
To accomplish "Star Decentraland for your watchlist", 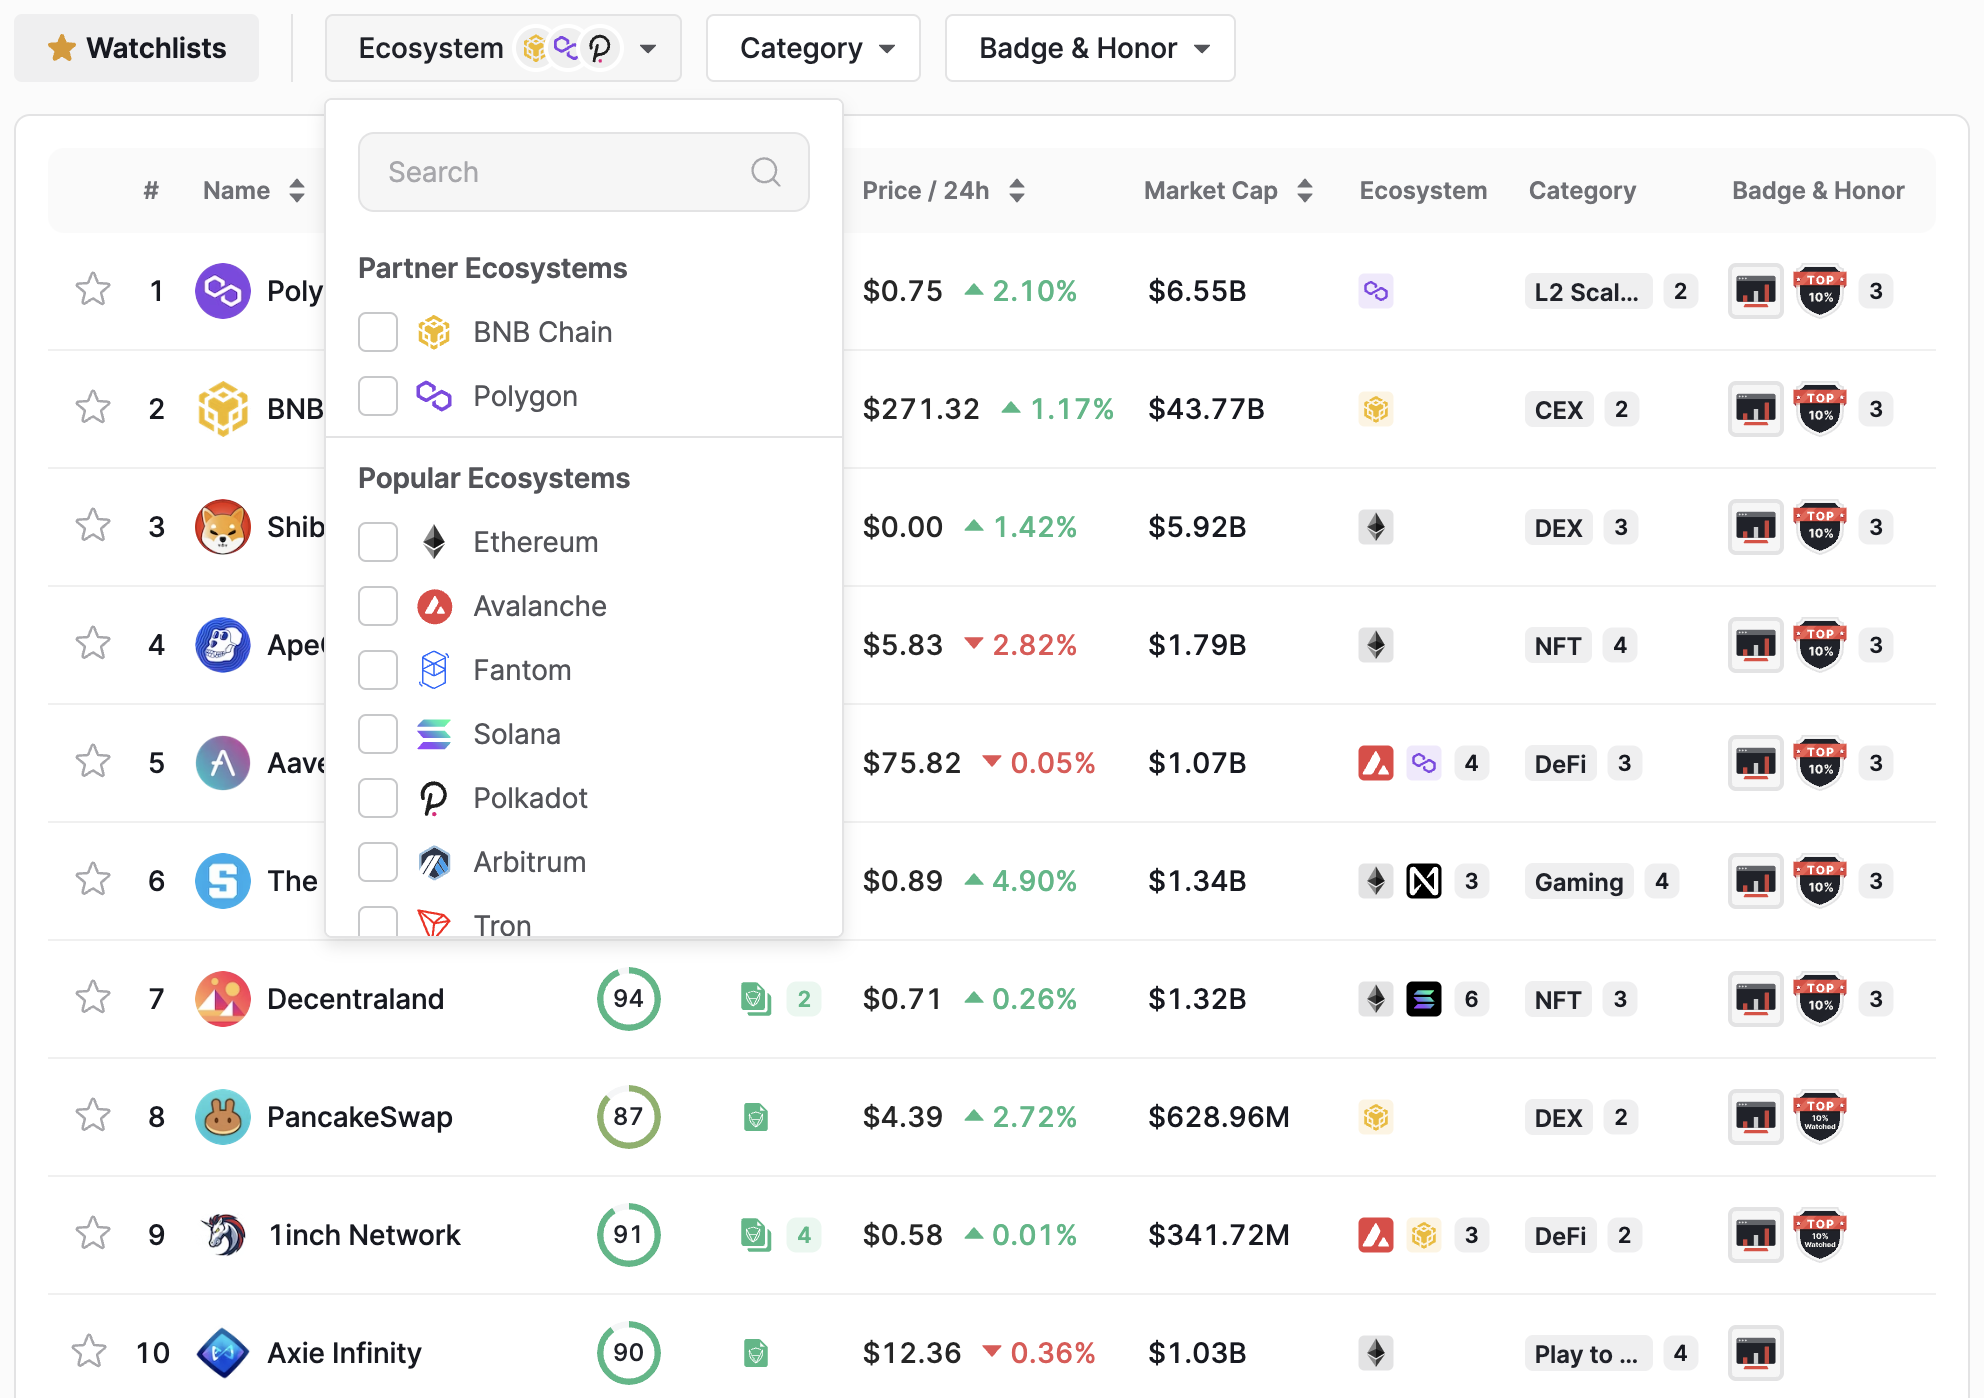I will tap(93, 998).
